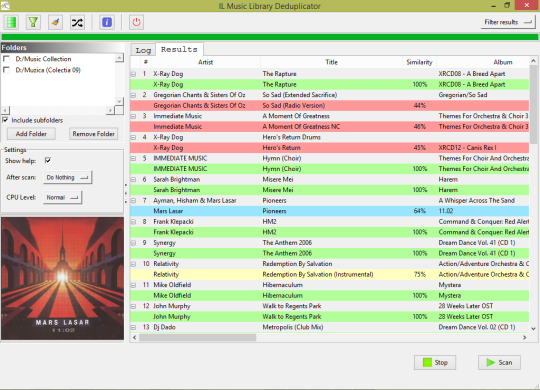Click the Scan button
The width and height of the screenshot is (540, 390).
(499, 362)
